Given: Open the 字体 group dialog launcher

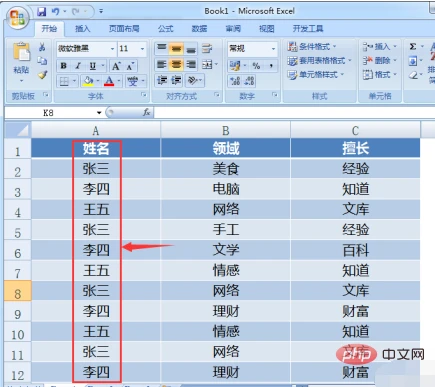Looking at the screenshot, I should tap(144, 95).
